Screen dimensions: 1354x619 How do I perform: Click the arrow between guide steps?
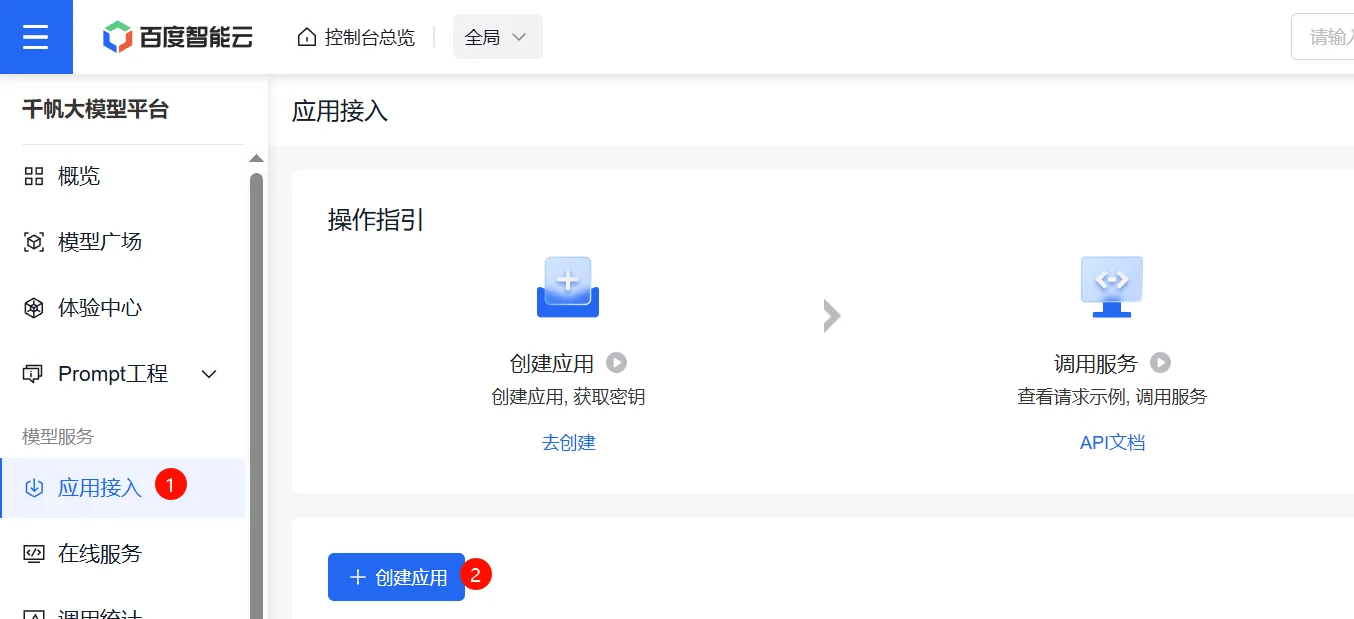[x=831, y=315]
